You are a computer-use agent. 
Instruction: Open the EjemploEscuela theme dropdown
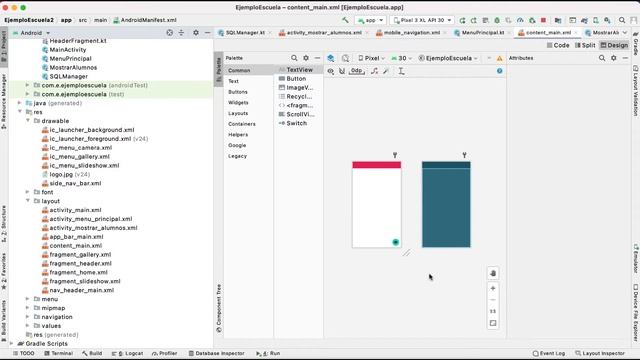(448, 58)
